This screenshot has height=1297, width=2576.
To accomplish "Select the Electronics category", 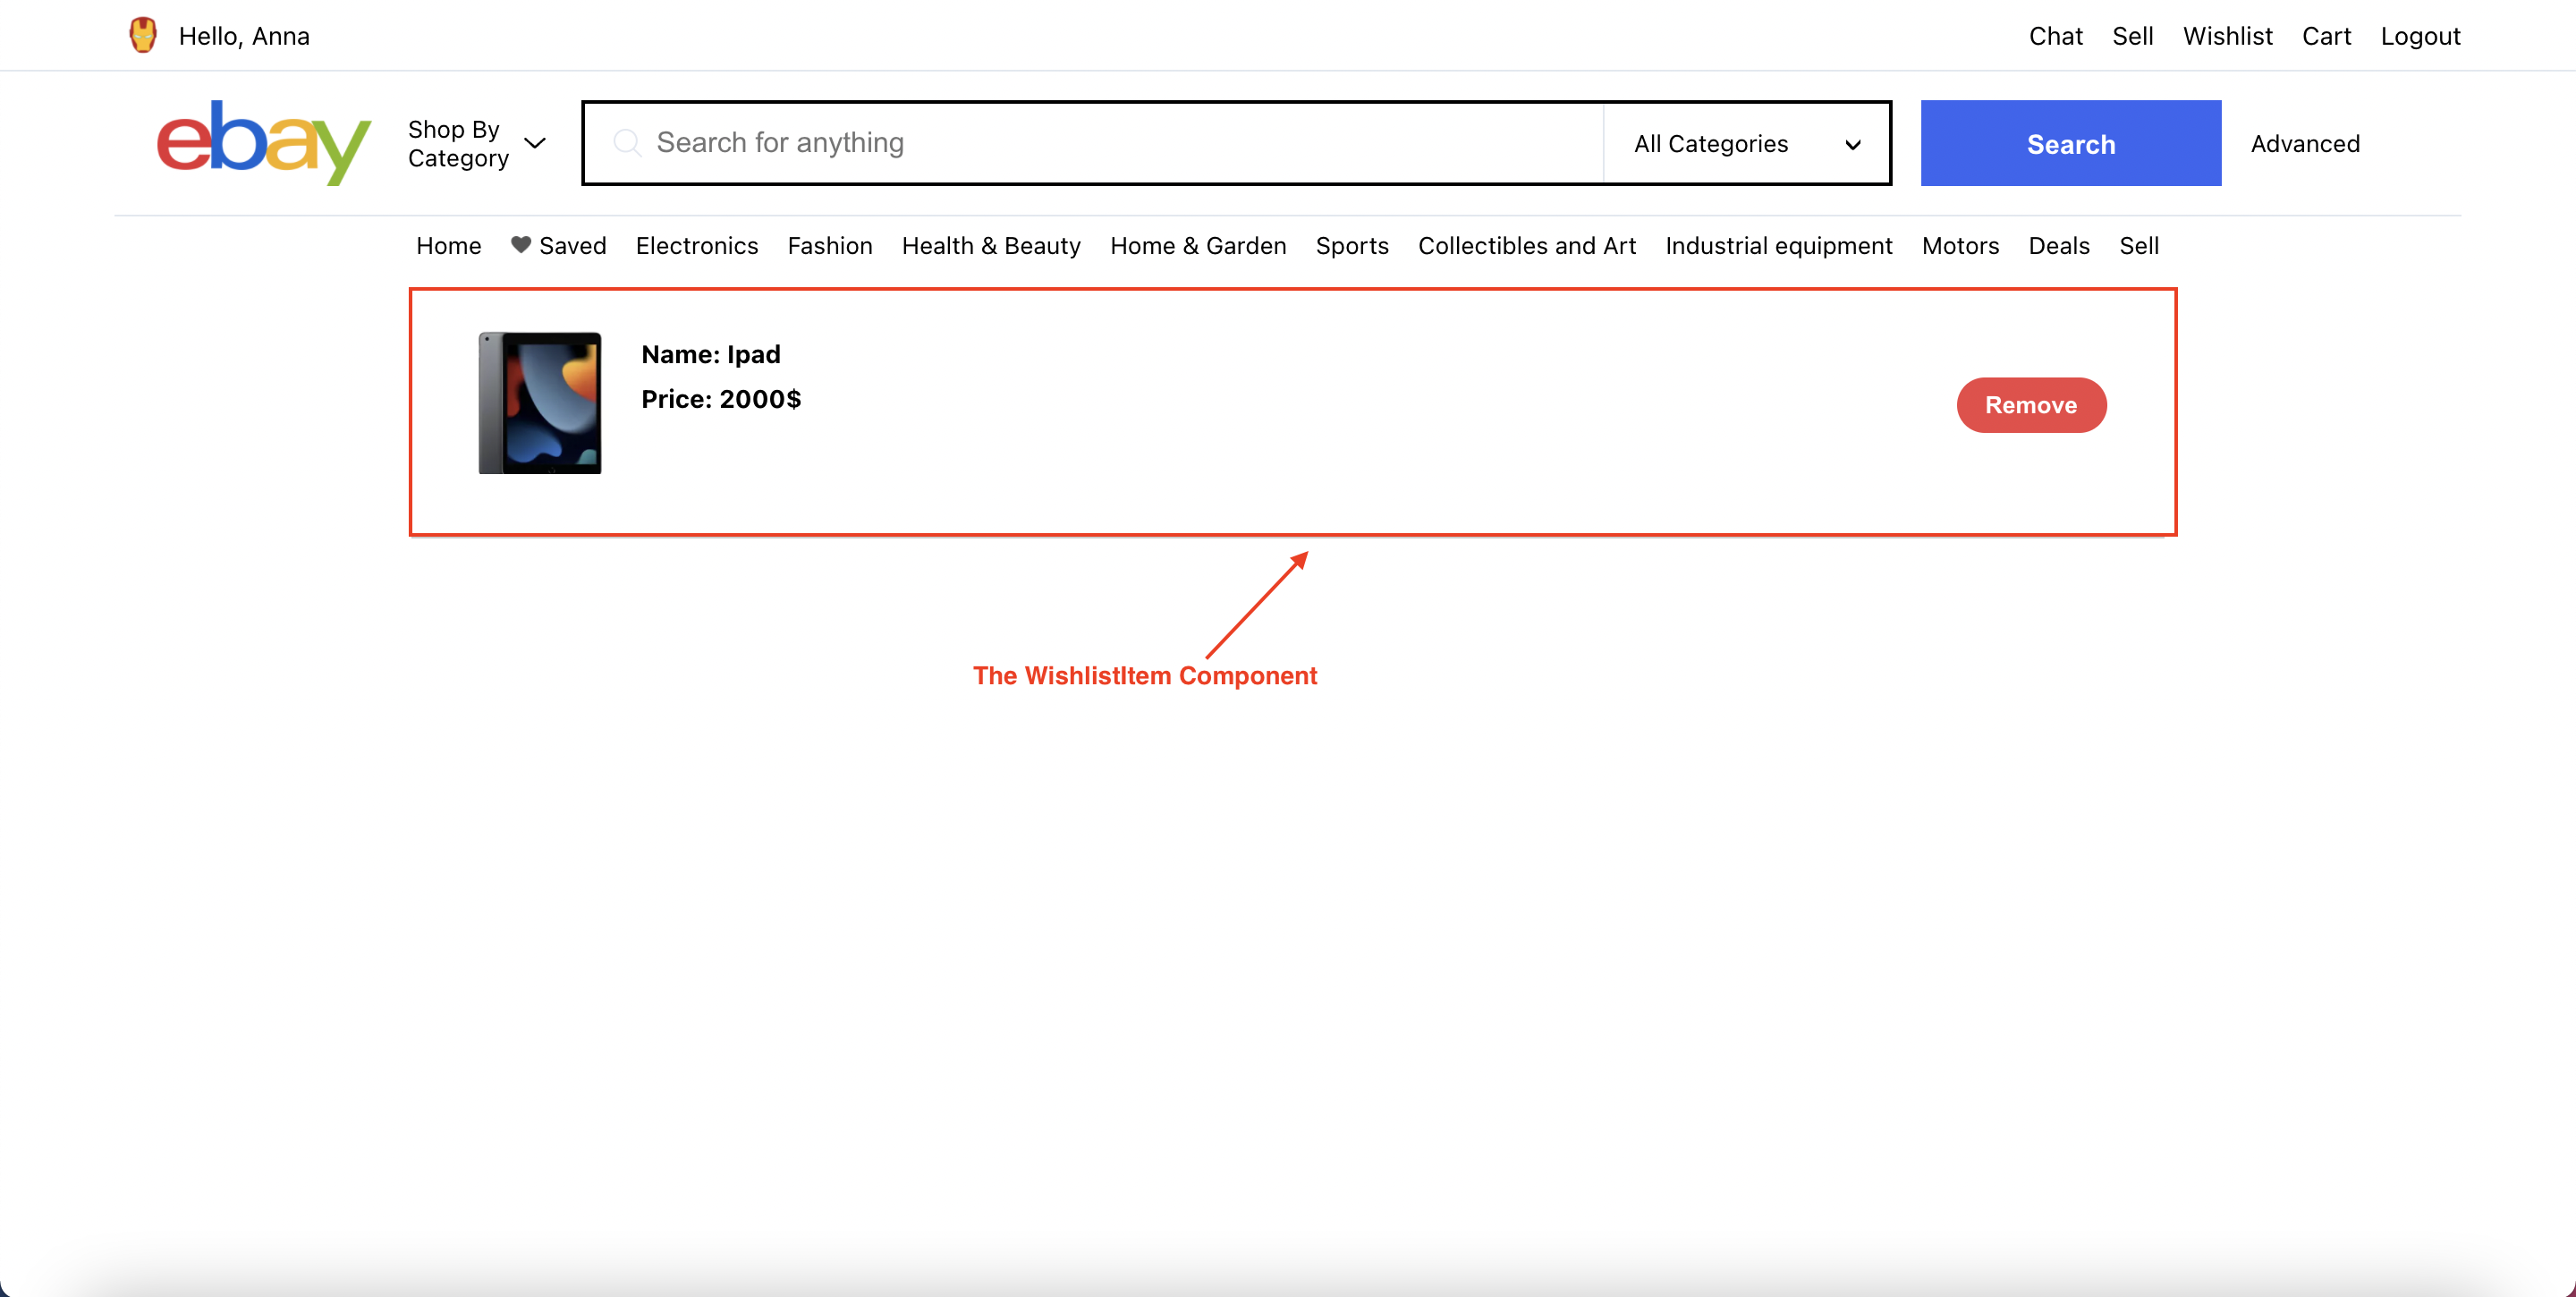I will pyautogui.click(x=697, y=246).
